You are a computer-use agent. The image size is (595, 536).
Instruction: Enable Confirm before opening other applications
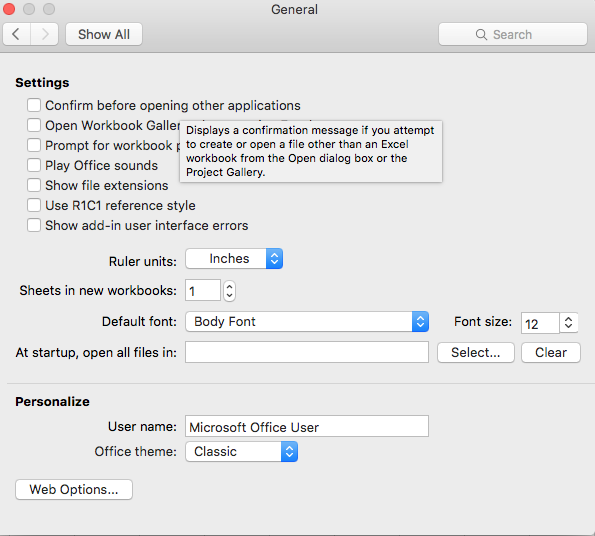pyautogui.click(x=34, y=105)
